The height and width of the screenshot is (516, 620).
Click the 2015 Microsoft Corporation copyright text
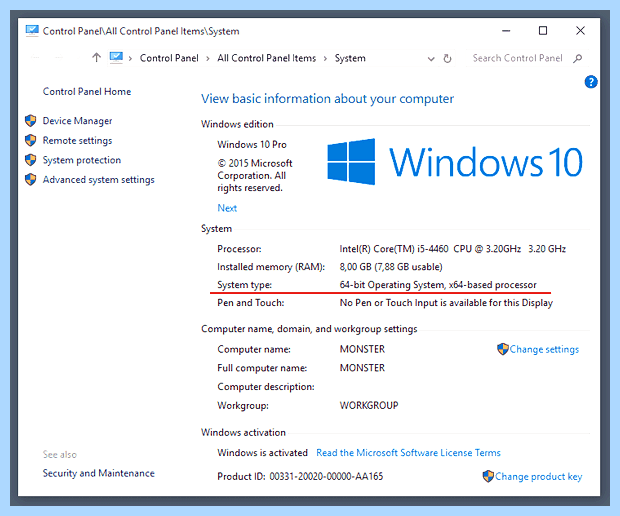pos(255,175)
